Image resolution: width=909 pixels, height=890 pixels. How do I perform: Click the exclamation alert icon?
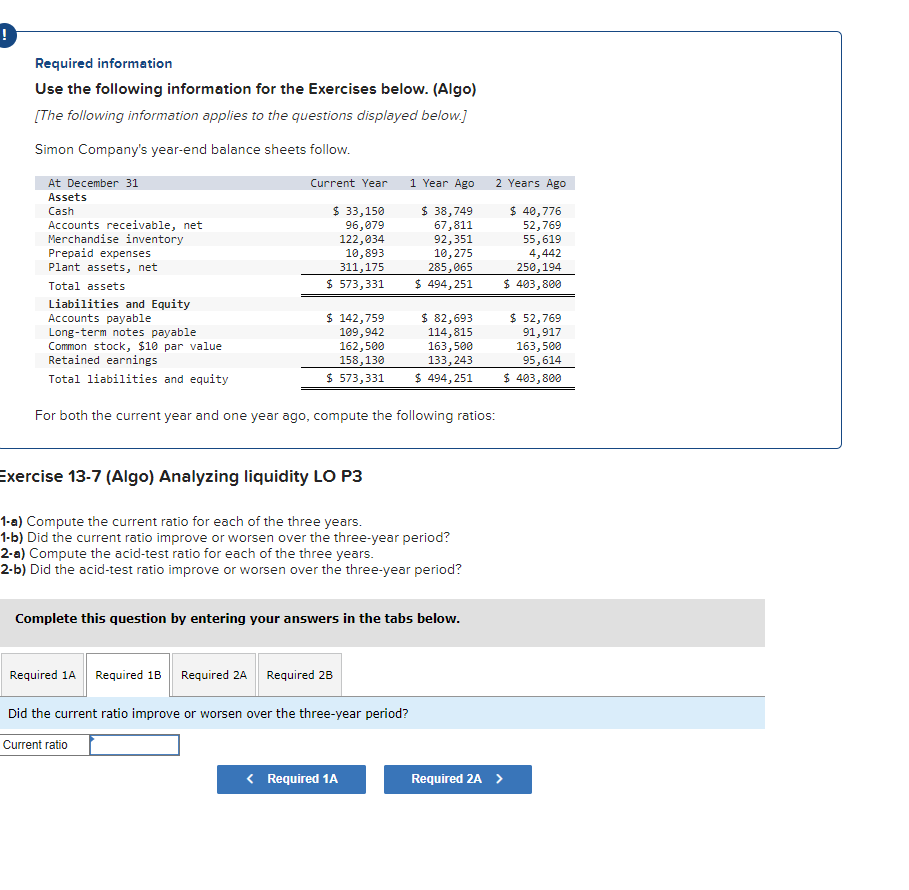point(6,36)
